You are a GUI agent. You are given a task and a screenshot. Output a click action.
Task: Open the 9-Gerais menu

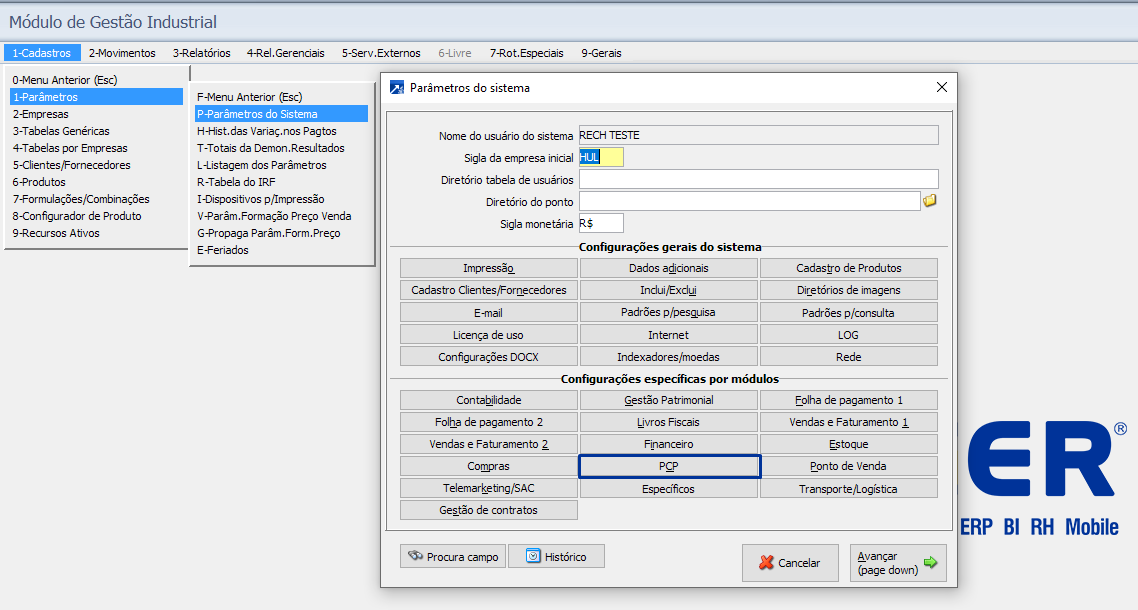(601, 53)
